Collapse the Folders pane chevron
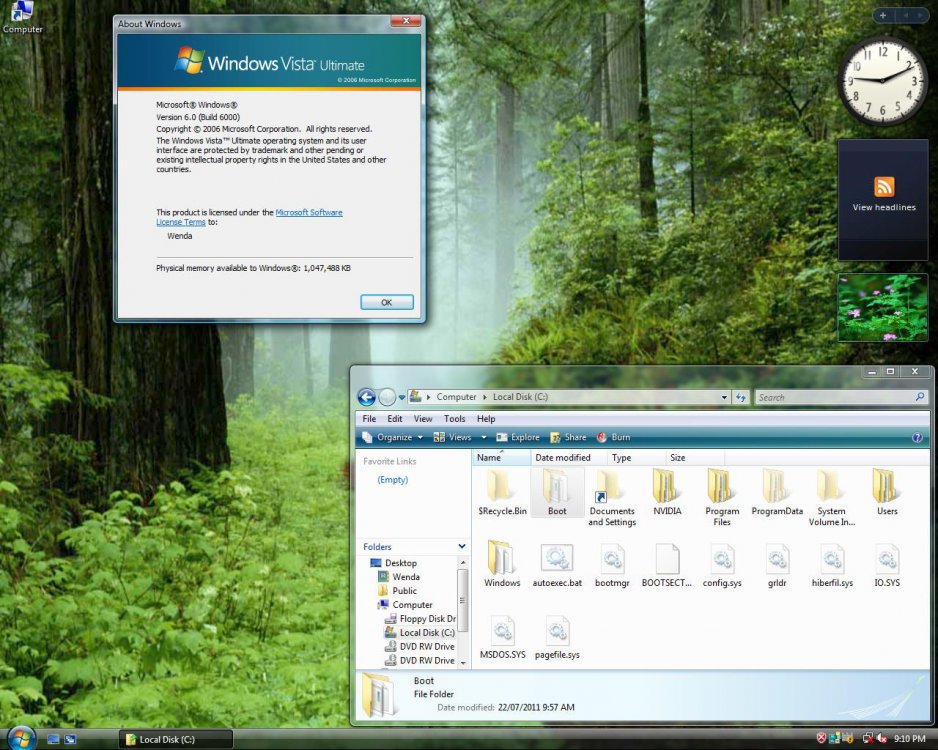This screenshot has width=938, height=750. tap(462, 547)
